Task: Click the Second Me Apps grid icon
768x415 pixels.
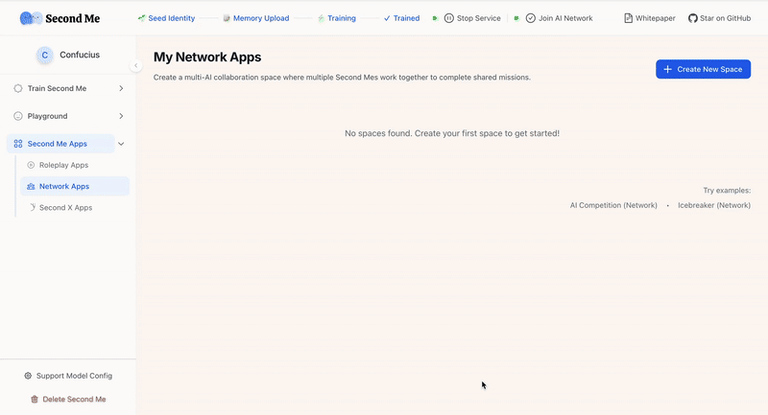Action: tap(18, 144)
